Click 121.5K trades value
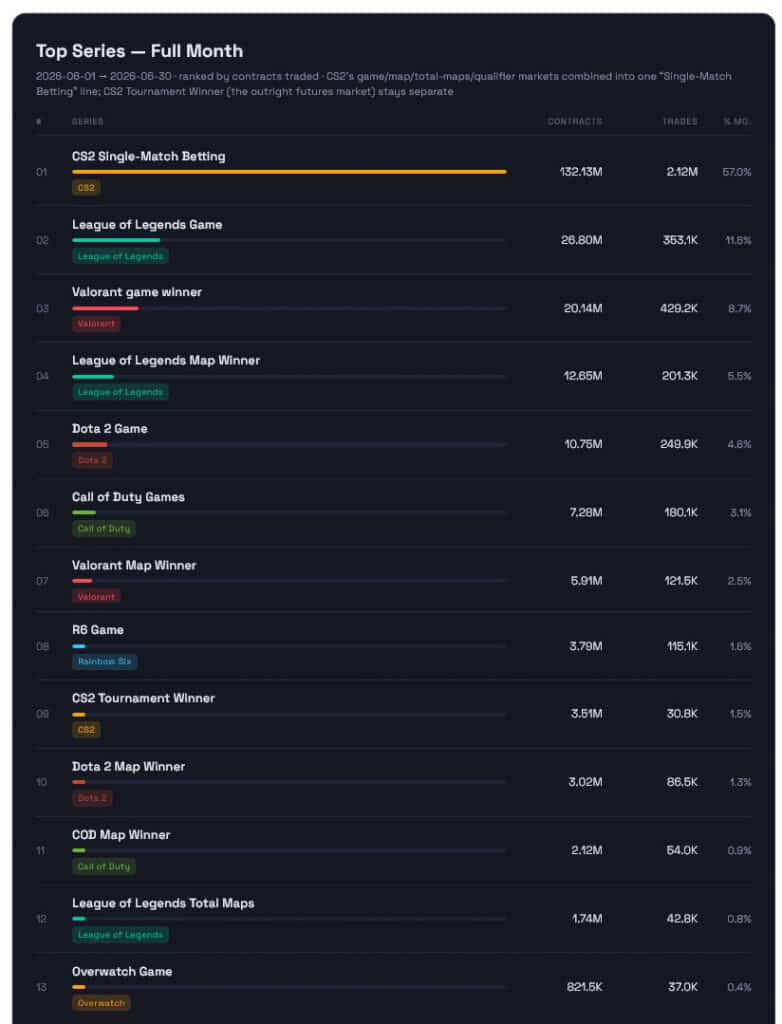The width and height of the screenshot is (782, 1024). tap(681, 581)
